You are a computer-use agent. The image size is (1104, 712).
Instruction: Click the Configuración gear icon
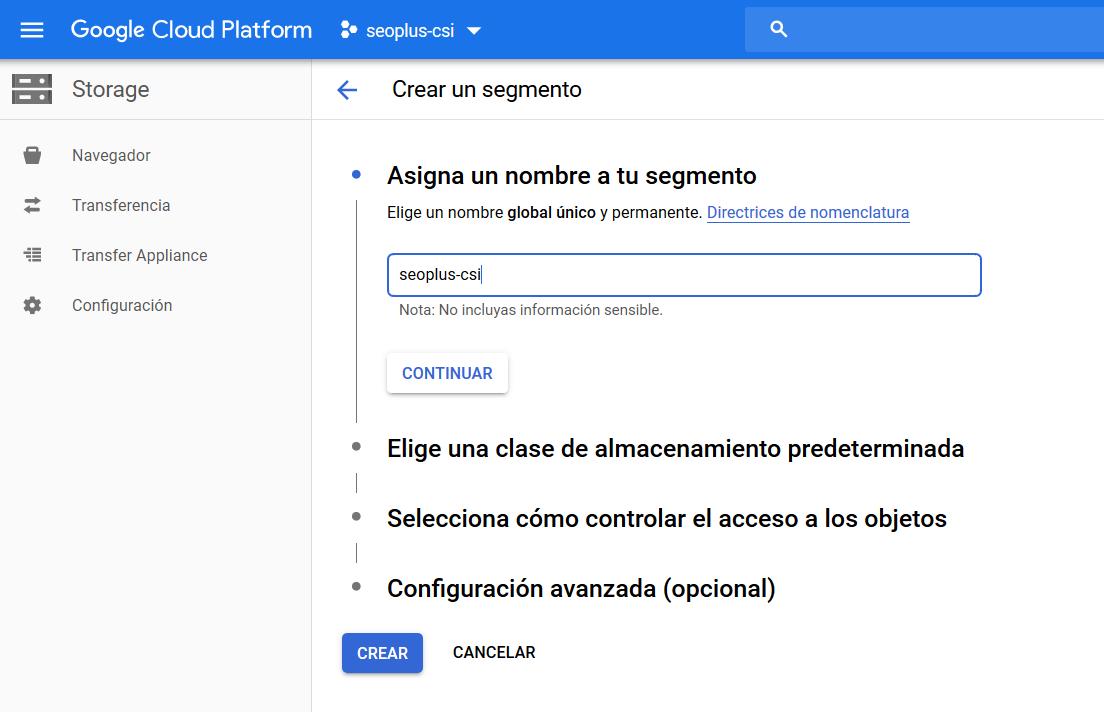[32, 305]
